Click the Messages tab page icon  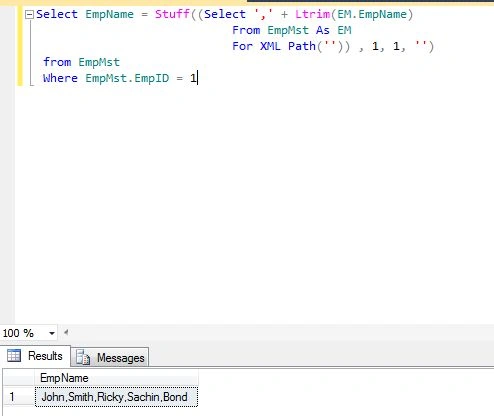pyautogui.click(x=83, y=357)
